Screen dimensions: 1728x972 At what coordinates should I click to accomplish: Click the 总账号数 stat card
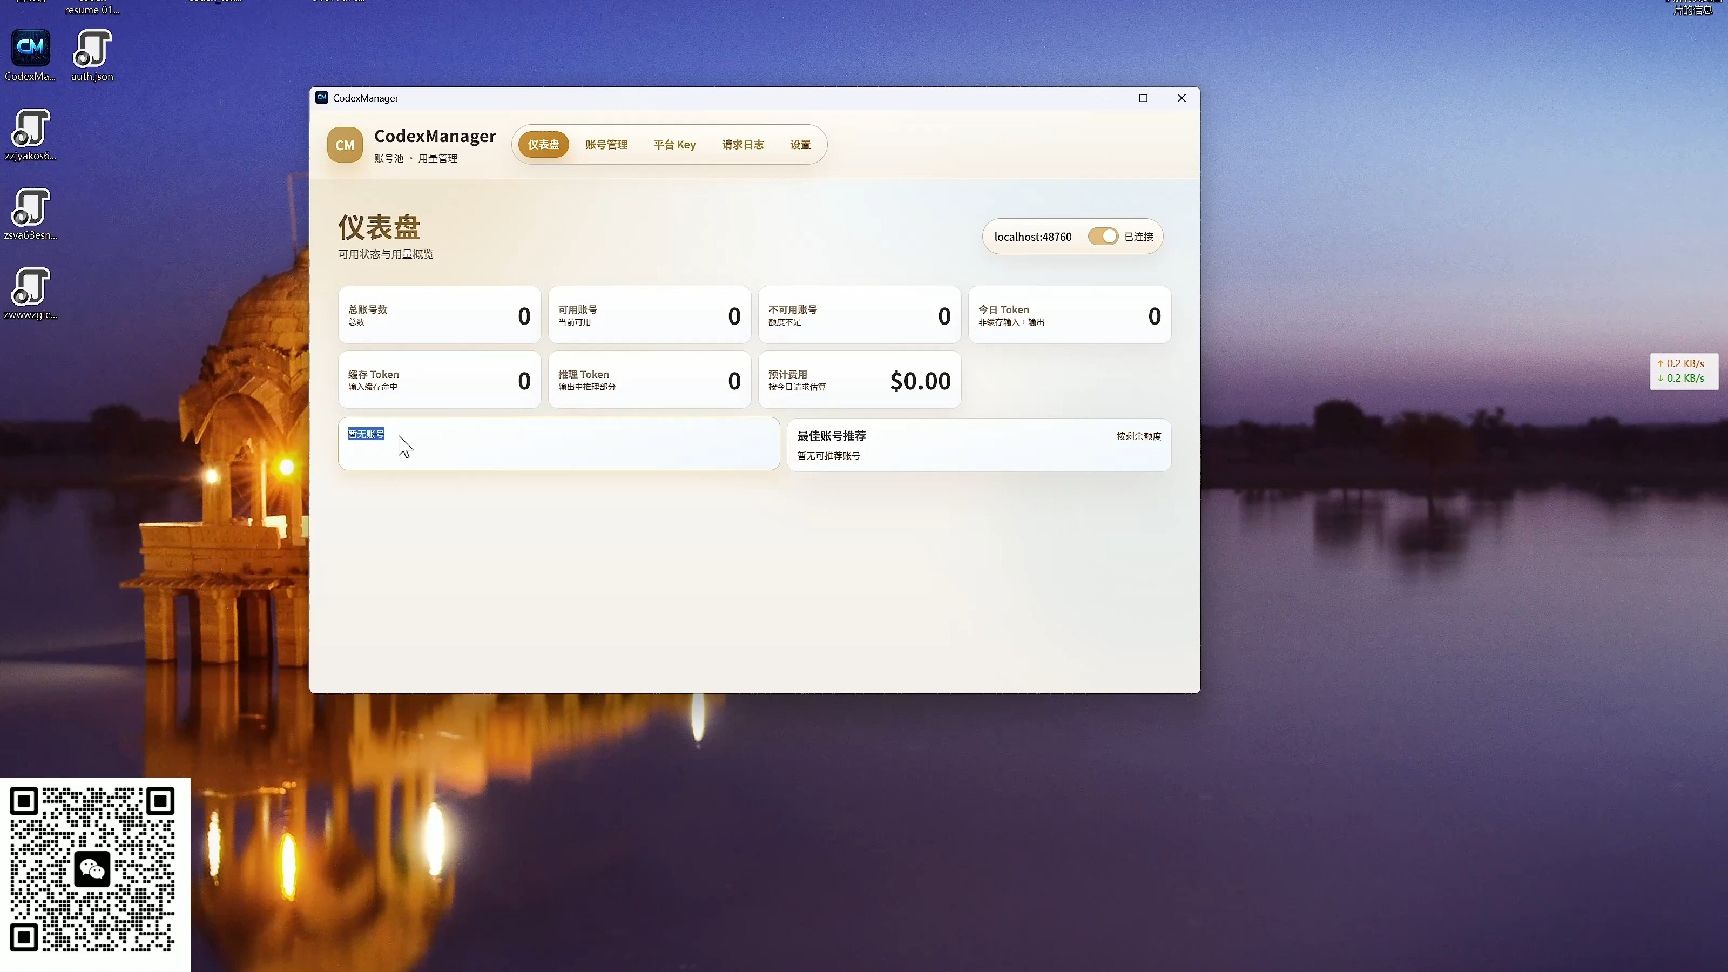[x=440, y=315]
